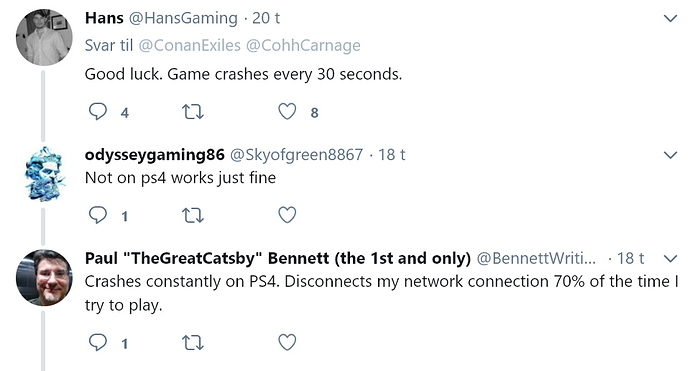Reply to odysseygaming86's ps4 tweet
Screen dimensions: 690x371
coord(98,215)
